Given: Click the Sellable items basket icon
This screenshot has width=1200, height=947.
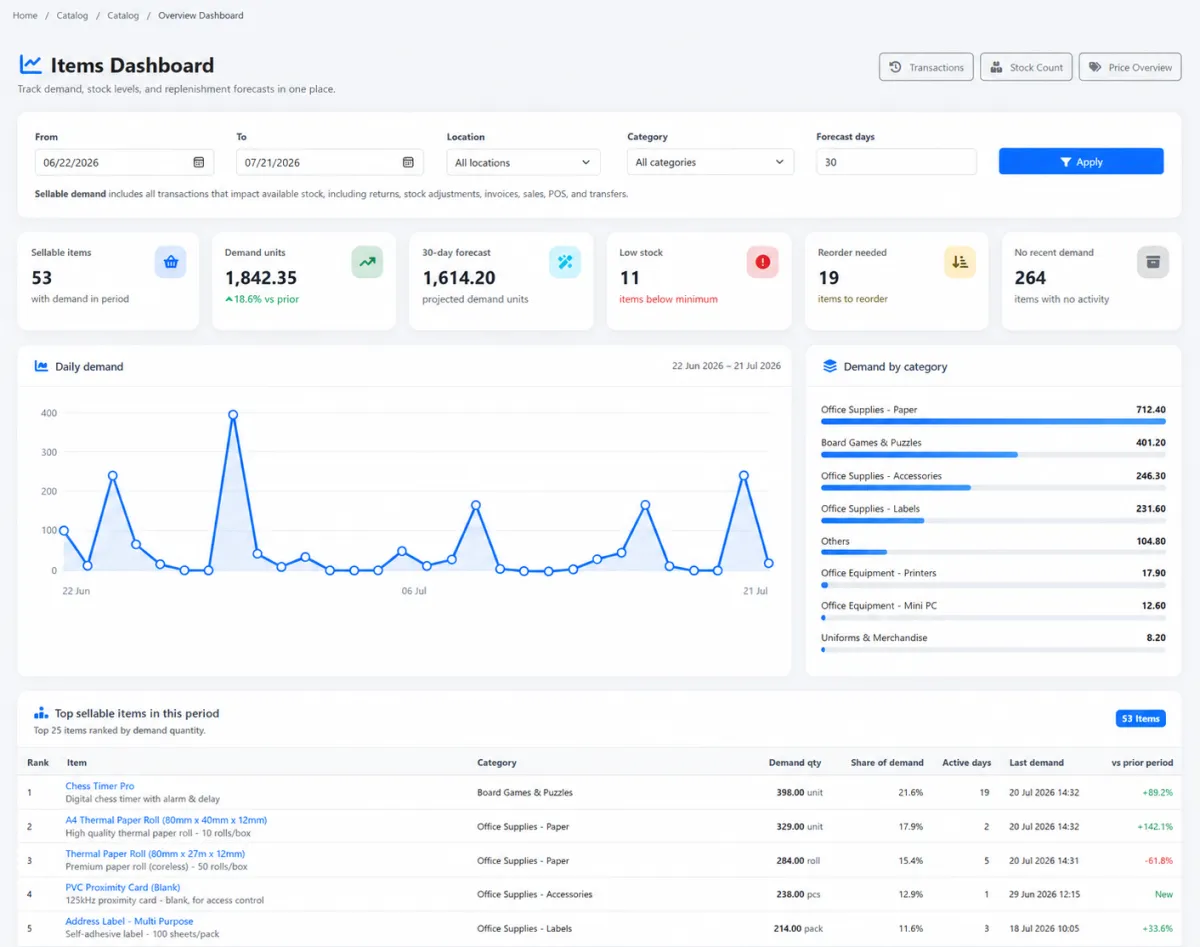Looking at the screenshot, I should pos(170,262).
